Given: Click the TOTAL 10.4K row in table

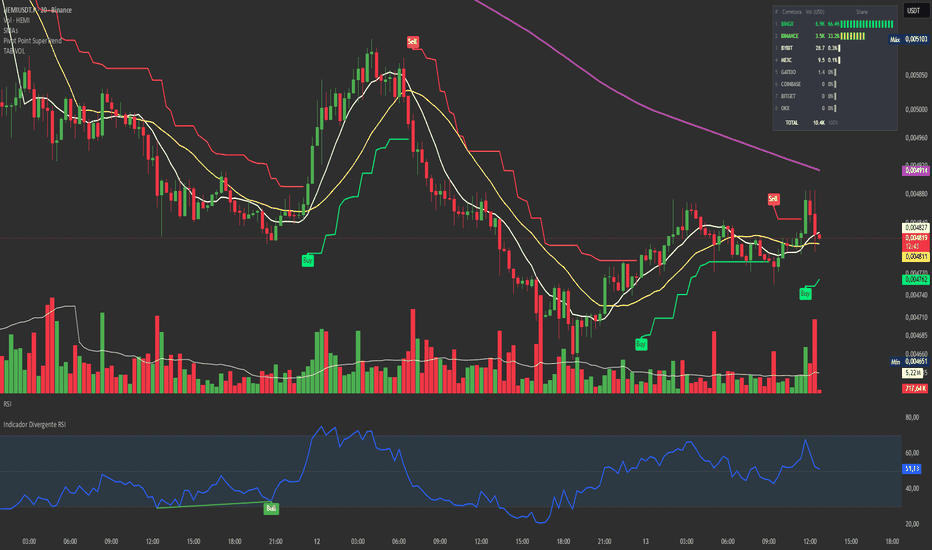Looking at the screenshot, I should point(835,122).
